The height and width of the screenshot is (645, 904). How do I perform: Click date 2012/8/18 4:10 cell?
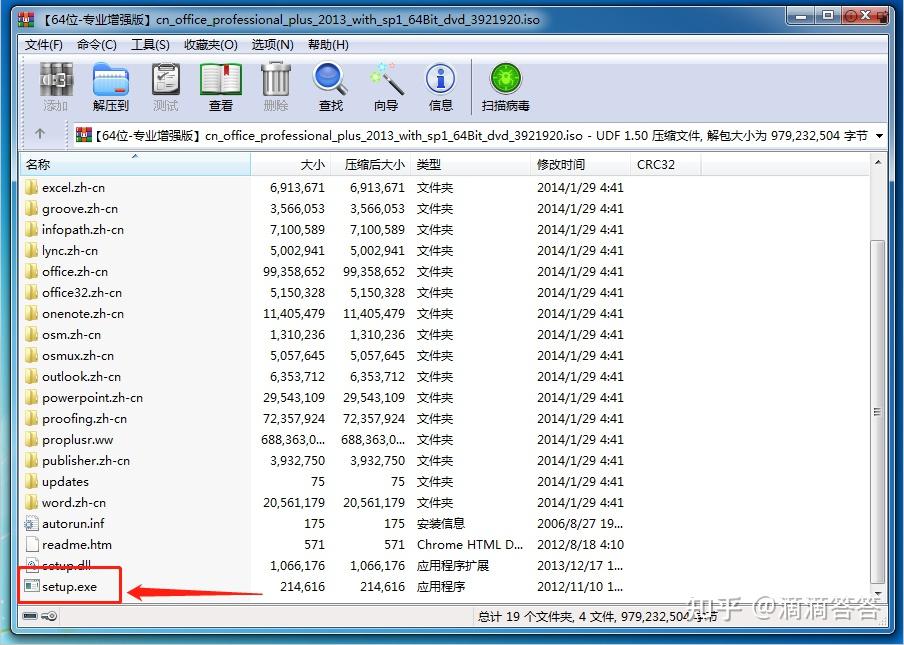click(x=581, y=544)
